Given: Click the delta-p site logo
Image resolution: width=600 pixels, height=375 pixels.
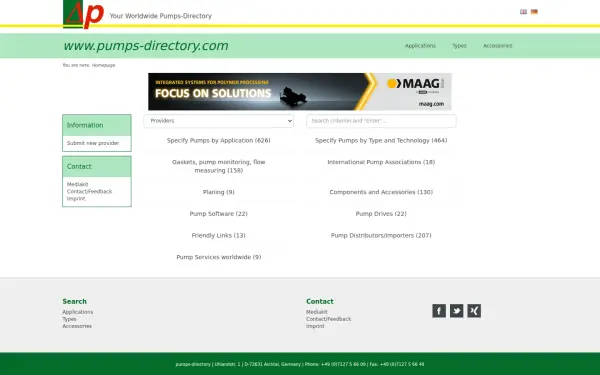Looking at the screenshot, I should click(83, 14).
